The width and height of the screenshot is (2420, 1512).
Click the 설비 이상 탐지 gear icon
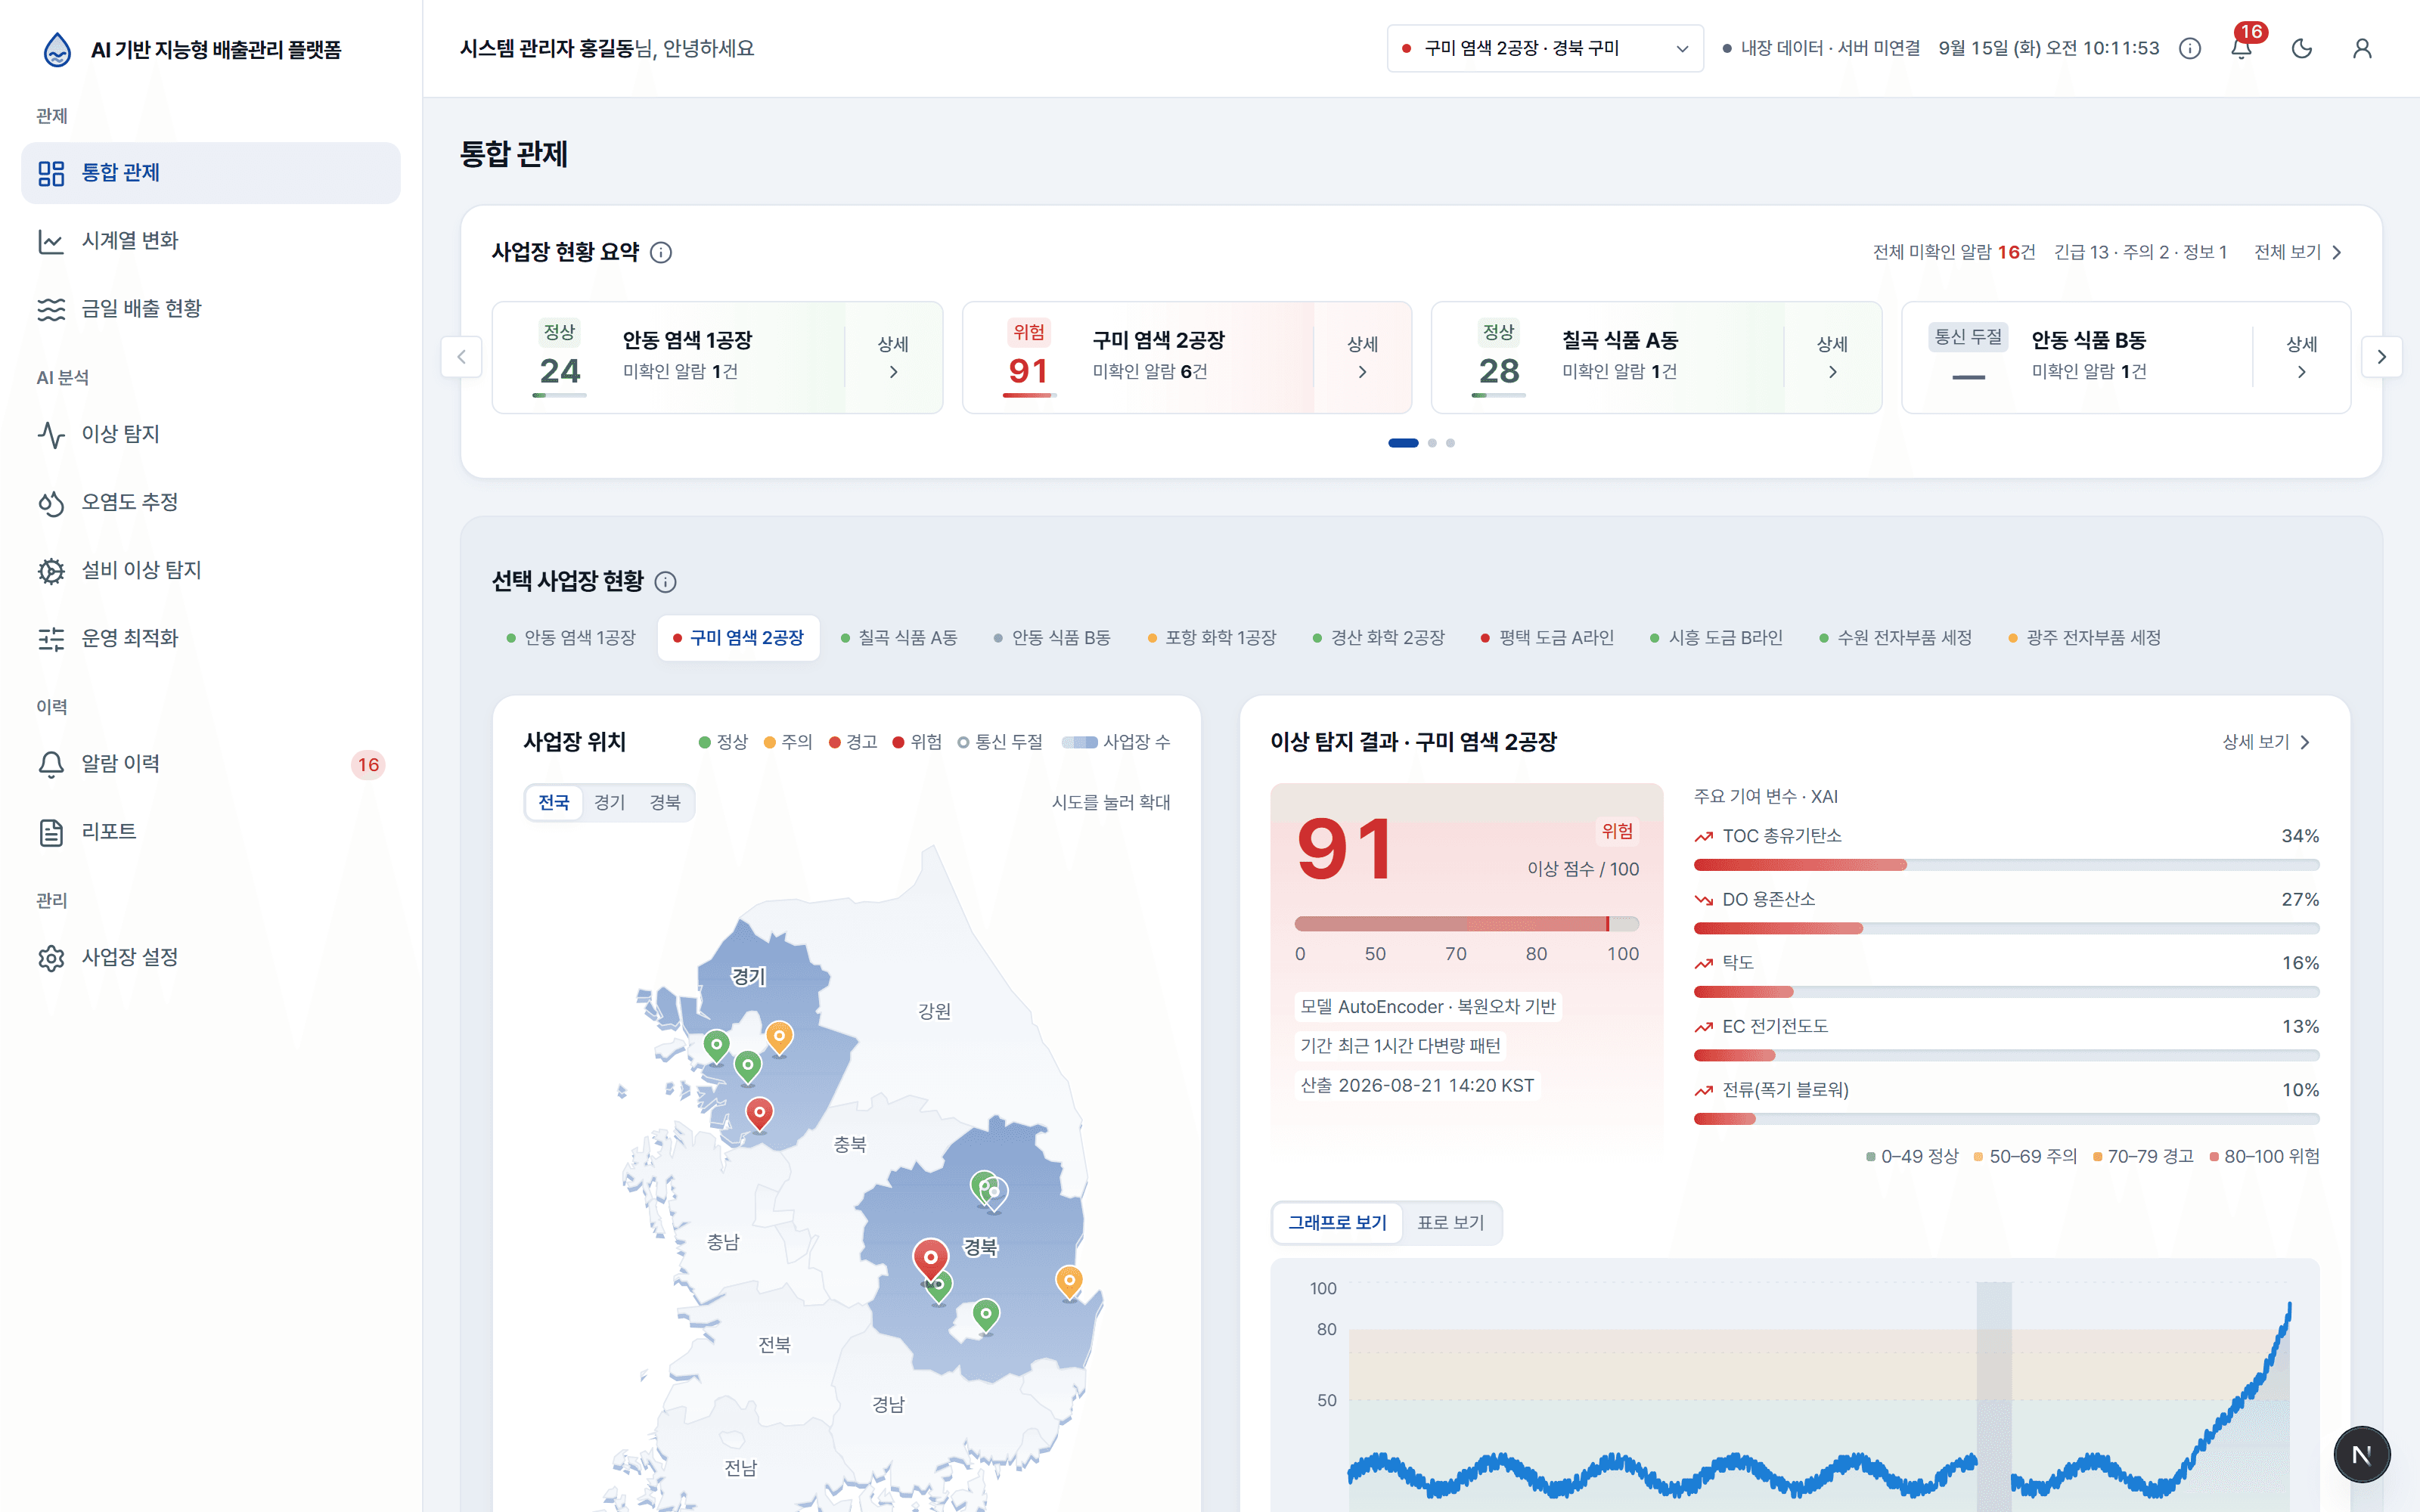tap(51, 570)
